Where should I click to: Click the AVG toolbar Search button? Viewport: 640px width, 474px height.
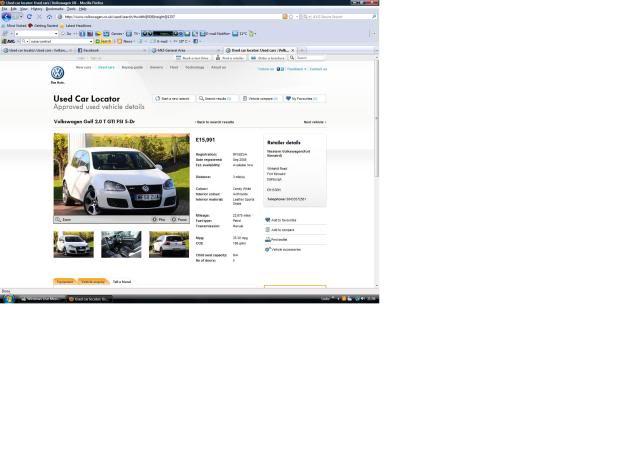click(104, 41)
